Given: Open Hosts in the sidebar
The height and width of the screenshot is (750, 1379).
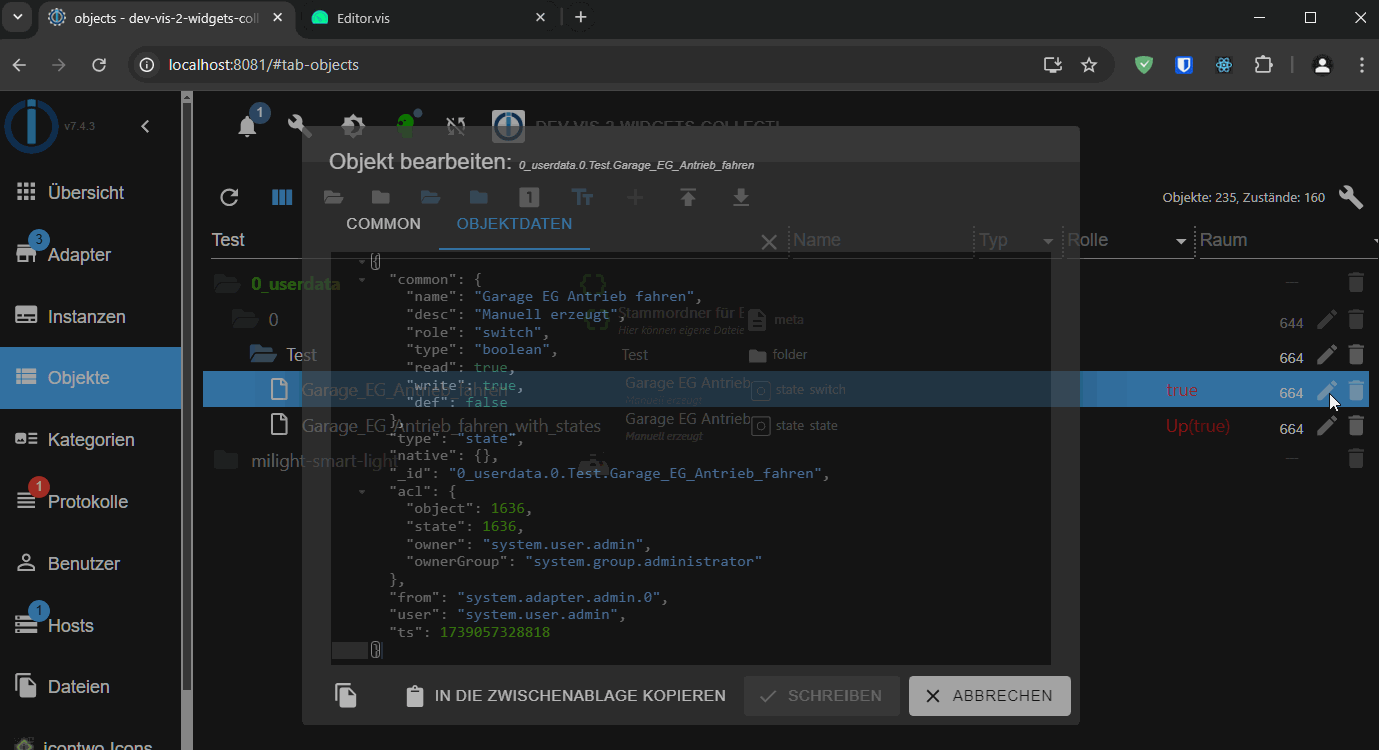Looking at the screenshot, I should 90,626.
